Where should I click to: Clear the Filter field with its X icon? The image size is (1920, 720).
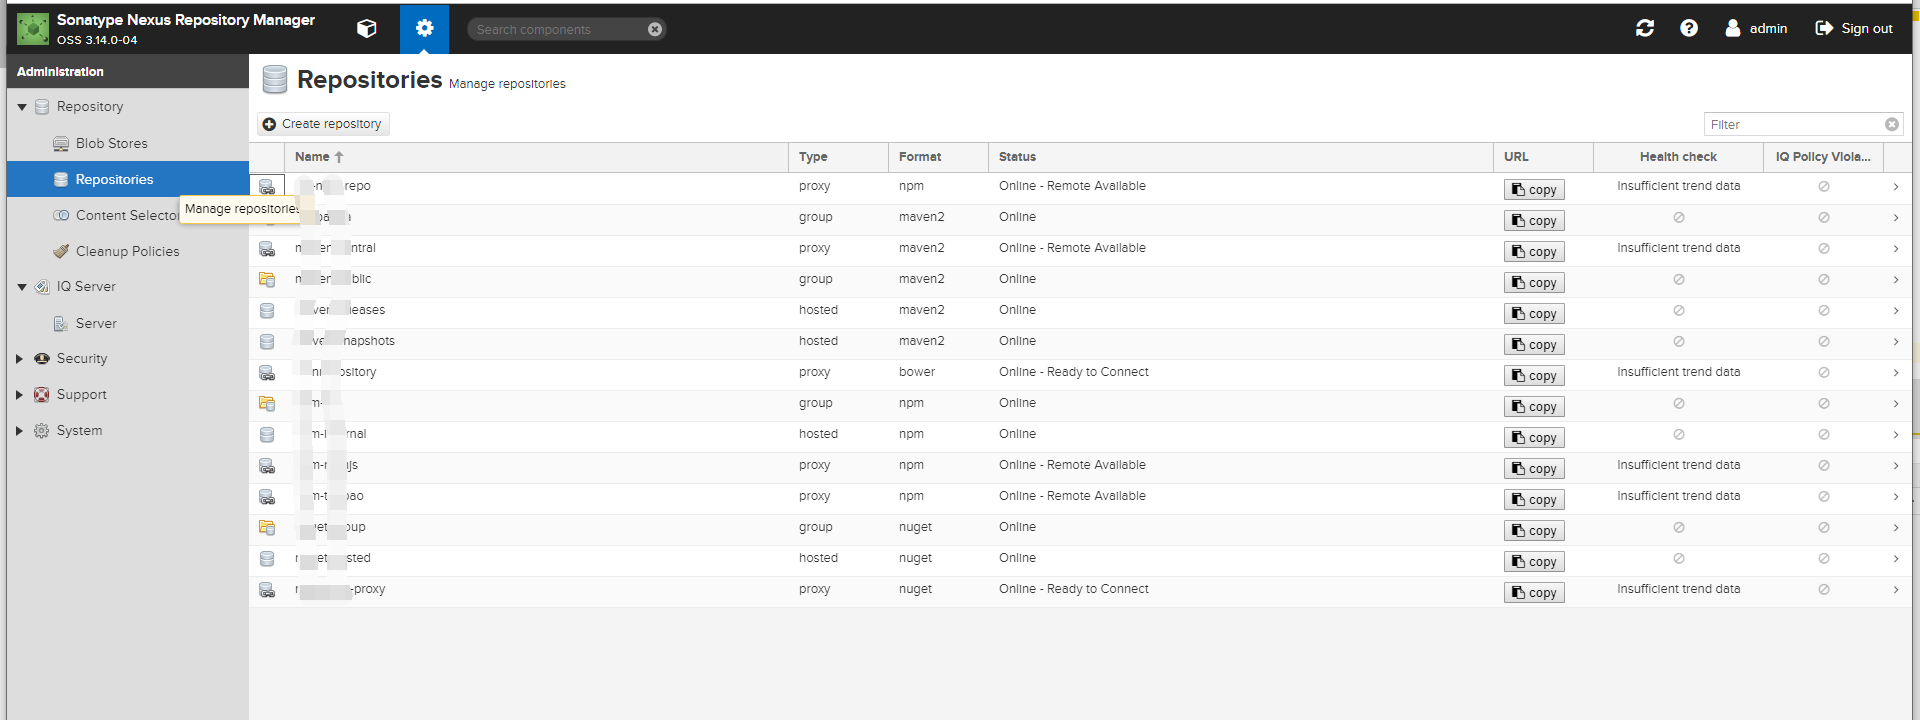coord(1892,124)
